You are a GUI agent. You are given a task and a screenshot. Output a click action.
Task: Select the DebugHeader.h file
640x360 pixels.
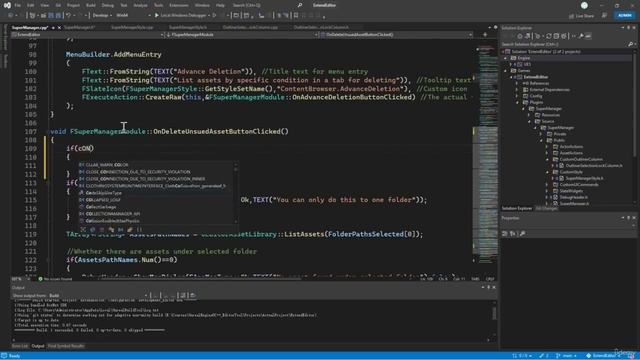click(x=573, y=197)
